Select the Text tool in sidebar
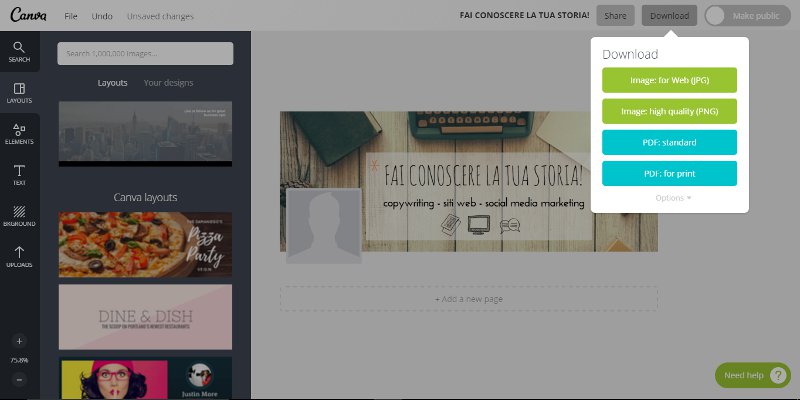This screenshot has width=800, height=400. 19,175
